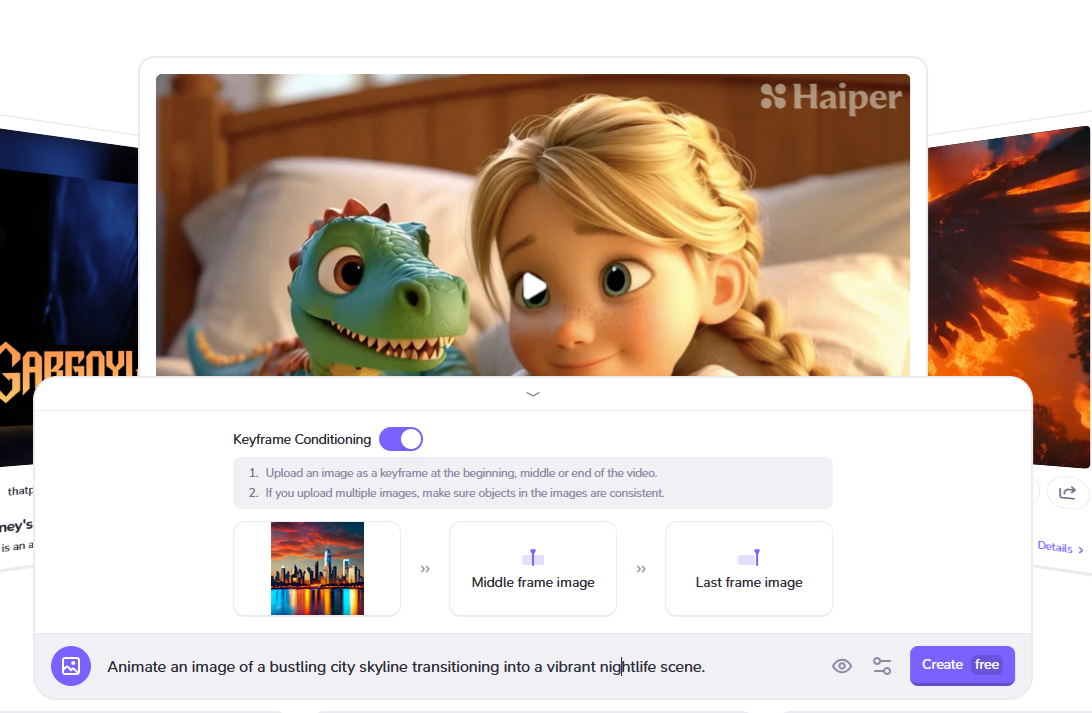Collapse the creation panel with the top chevron
Image resolution: width=1092 pixels, height=713 pixels.
(x=533, y=394)
